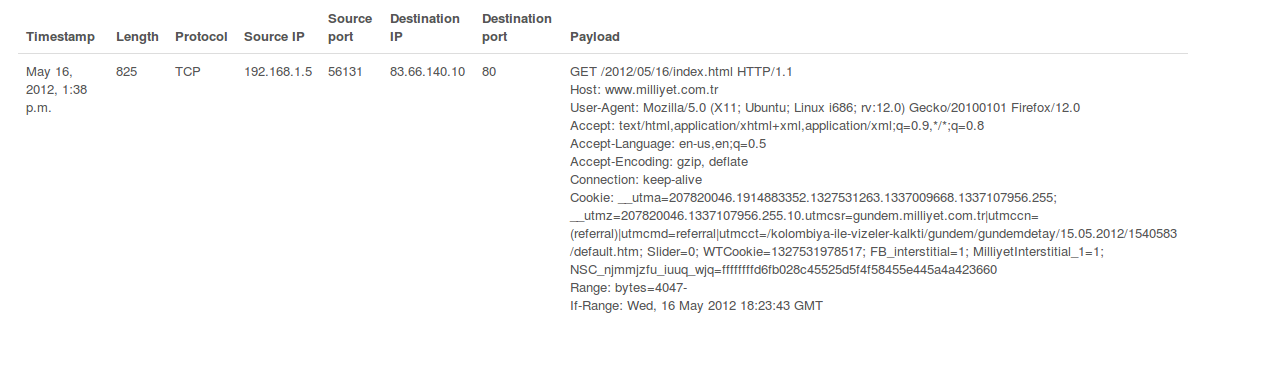This screenshot has width=1262, height=380.
Task: Select the Host: www.milliyet.com.tr line
Action: [645, 90]
